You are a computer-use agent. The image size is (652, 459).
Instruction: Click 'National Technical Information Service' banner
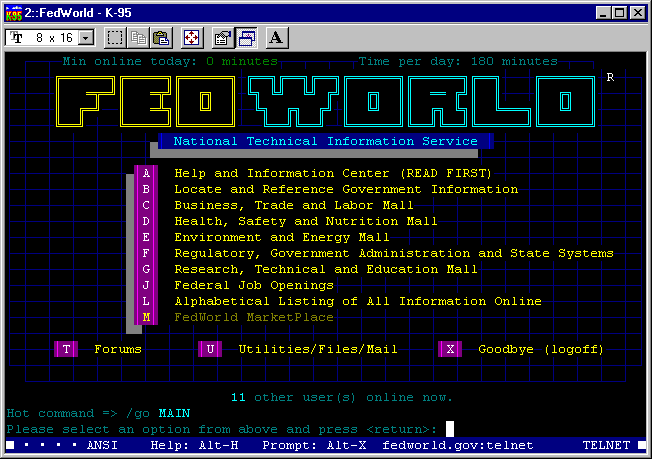pyautogui.click(x=326, y=141)
